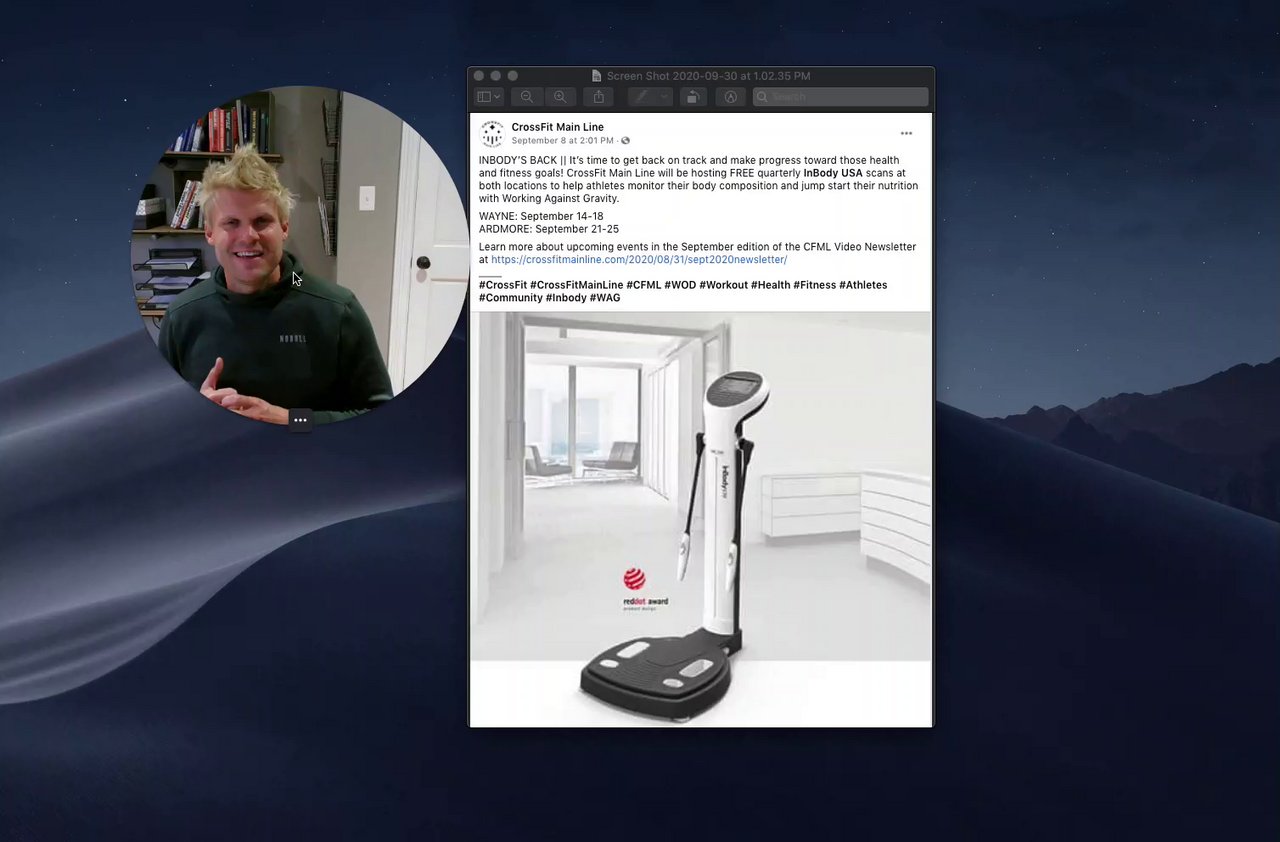Click the #CrossFit hashtag
1280x842 pixels.
click(x=503, y=285)
